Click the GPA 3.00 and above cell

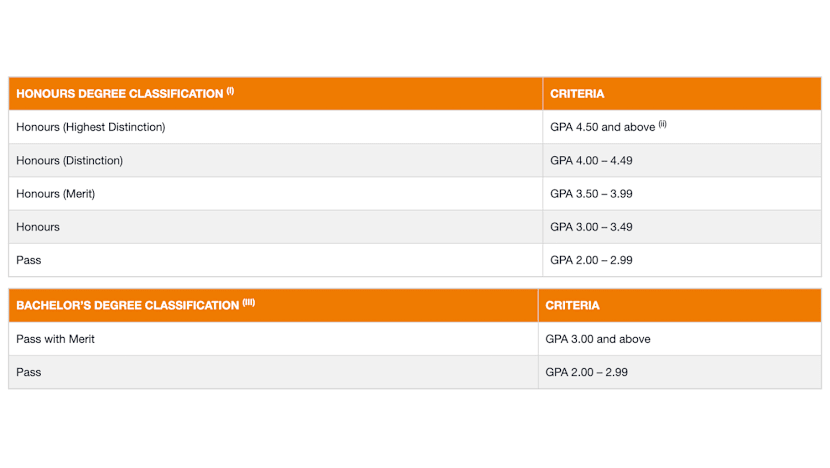[x=598, y=339]
